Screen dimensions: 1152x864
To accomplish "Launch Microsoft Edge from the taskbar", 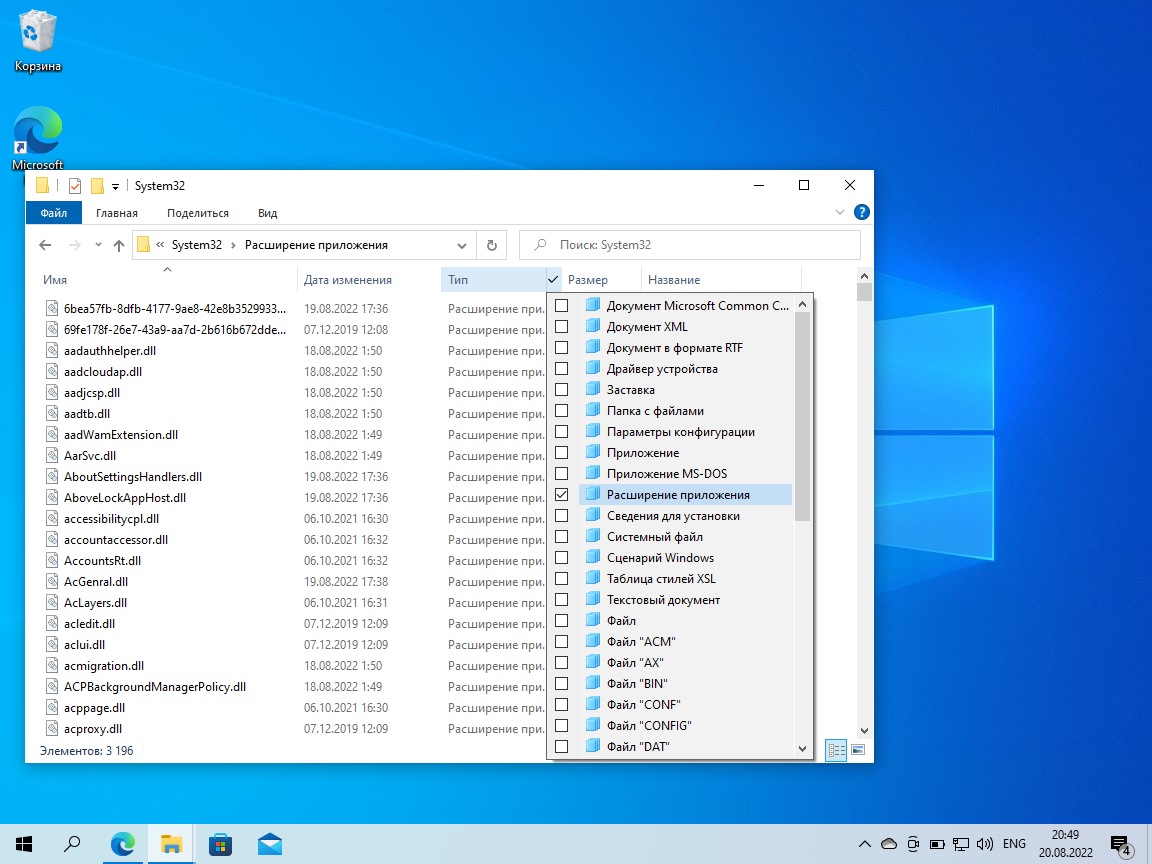I will point(123,844).
